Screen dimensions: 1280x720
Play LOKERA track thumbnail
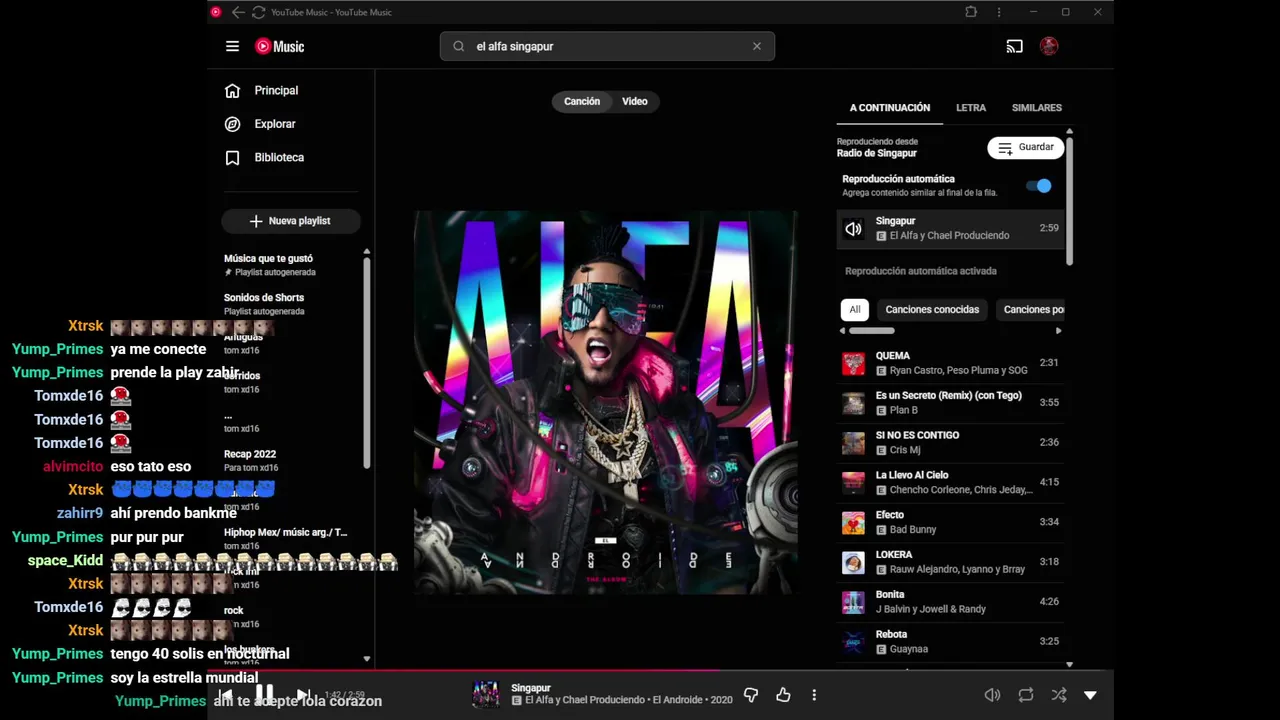853,562
